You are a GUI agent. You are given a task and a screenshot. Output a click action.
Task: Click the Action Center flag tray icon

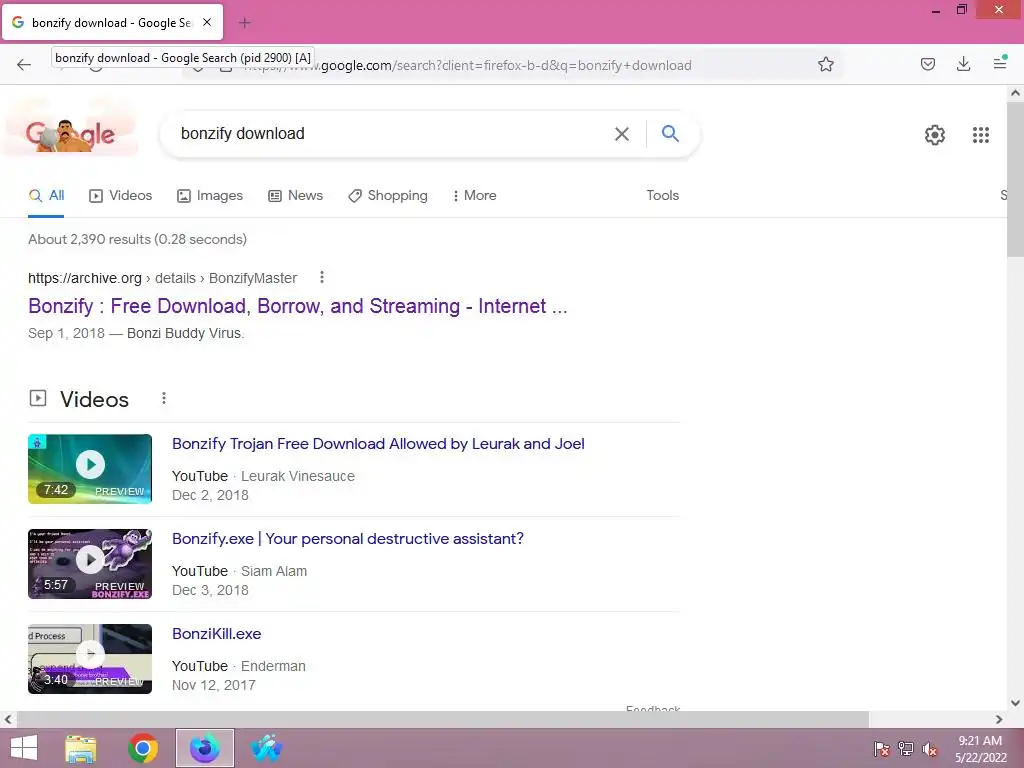[x=881, y=749]
